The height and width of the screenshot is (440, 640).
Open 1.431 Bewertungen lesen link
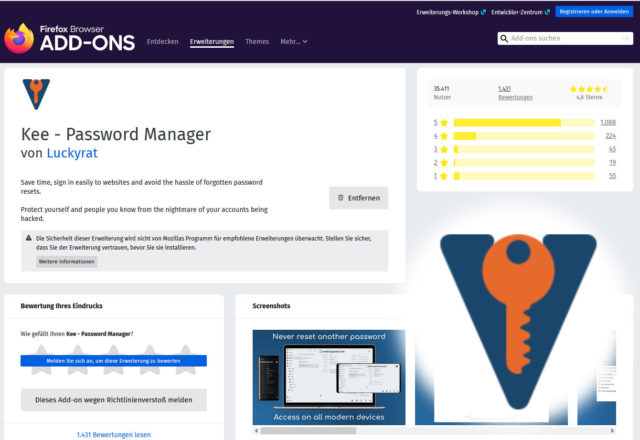click(114, 435)
